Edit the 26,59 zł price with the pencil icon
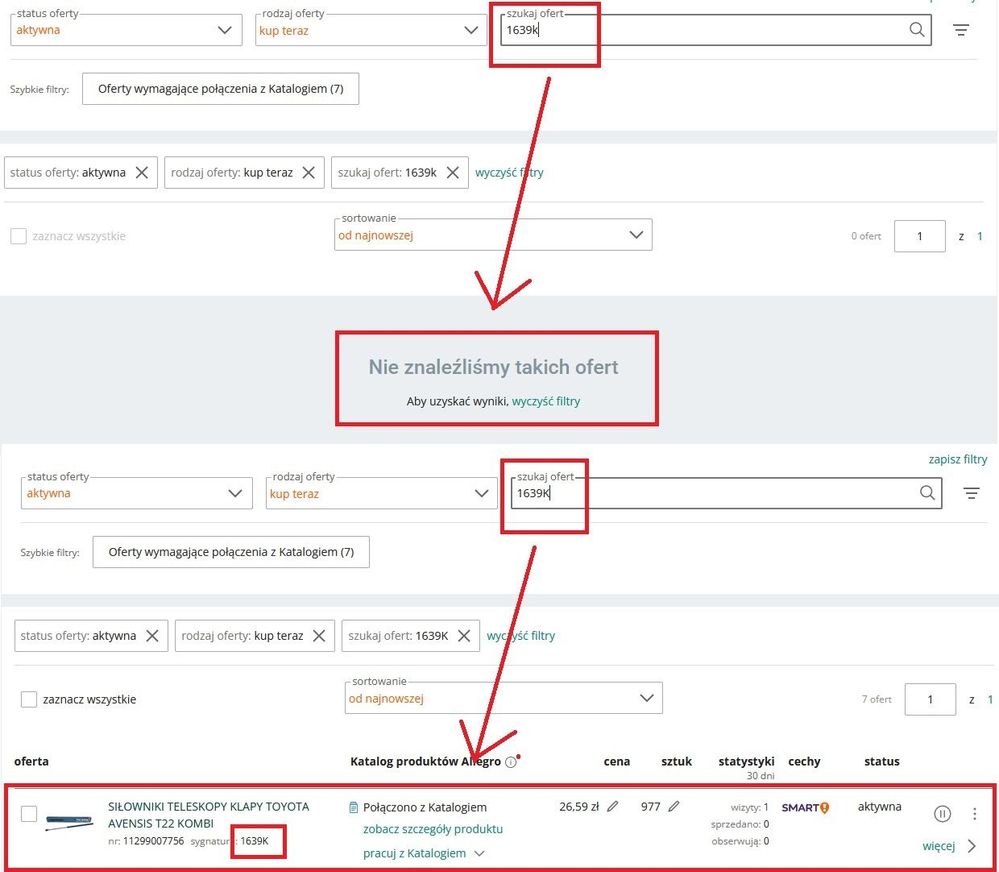Viewport: 999px width, 872px height. [x=612, y=806]
